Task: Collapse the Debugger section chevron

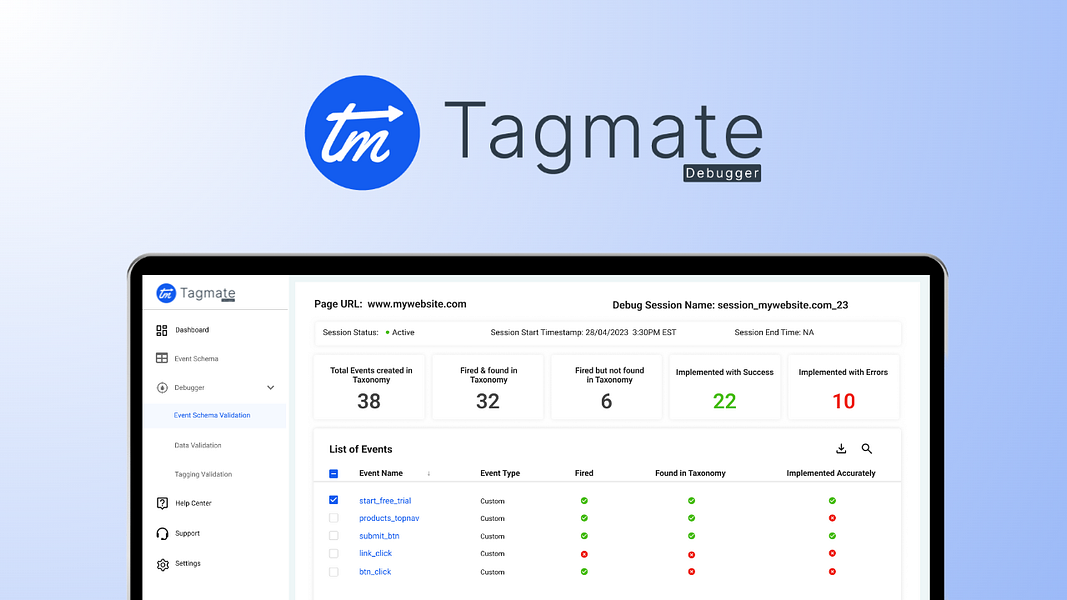Action: click(x=270, y=386)
